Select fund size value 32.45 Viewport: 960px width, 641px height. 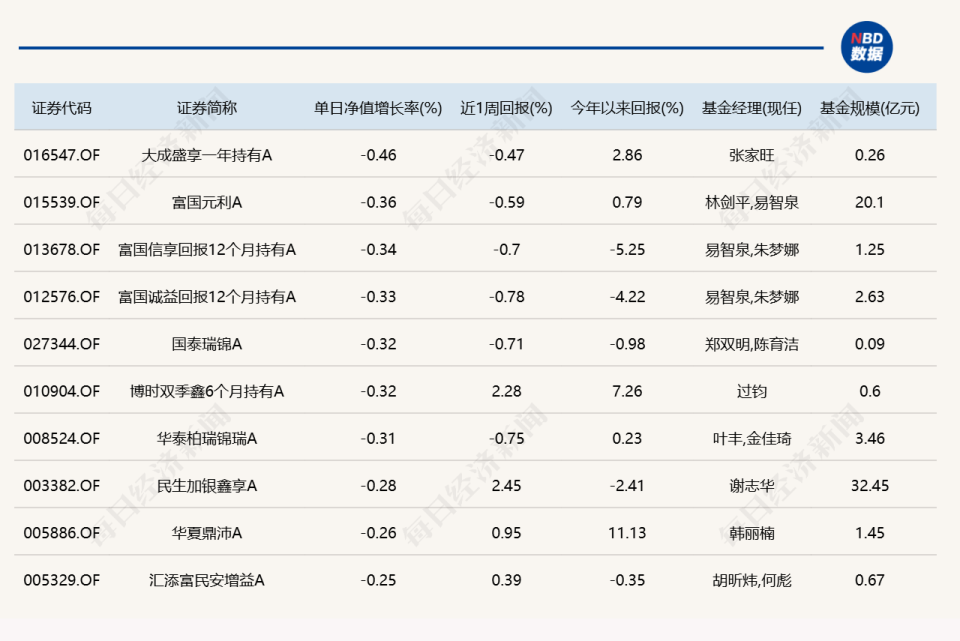coord(869,485)
